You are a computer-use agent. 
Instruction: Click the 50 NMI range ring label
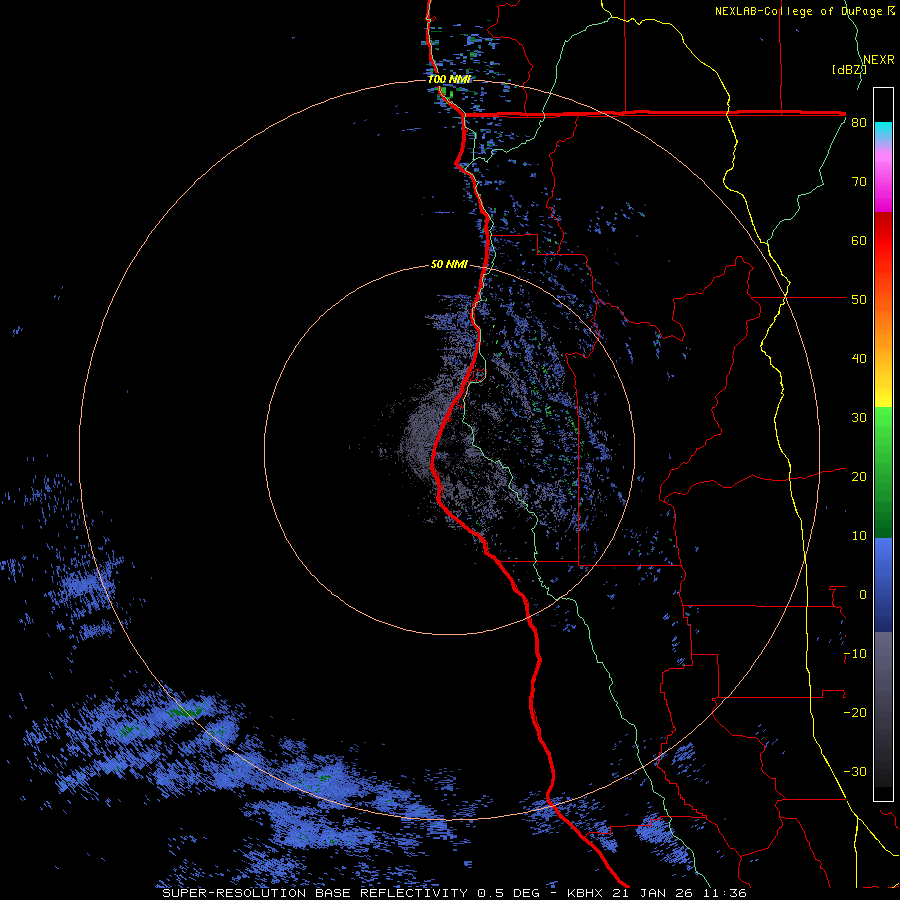pos(449,264)
